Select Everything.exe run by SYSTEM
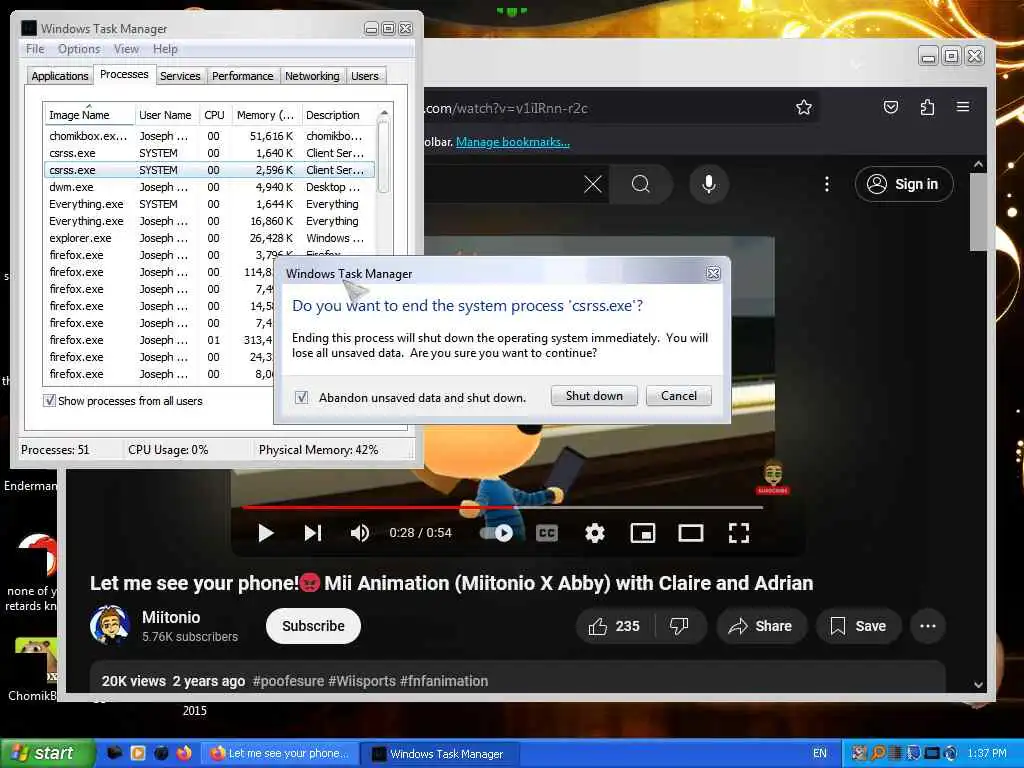The width and height of the screenshot is (1024, 768). 209,204
